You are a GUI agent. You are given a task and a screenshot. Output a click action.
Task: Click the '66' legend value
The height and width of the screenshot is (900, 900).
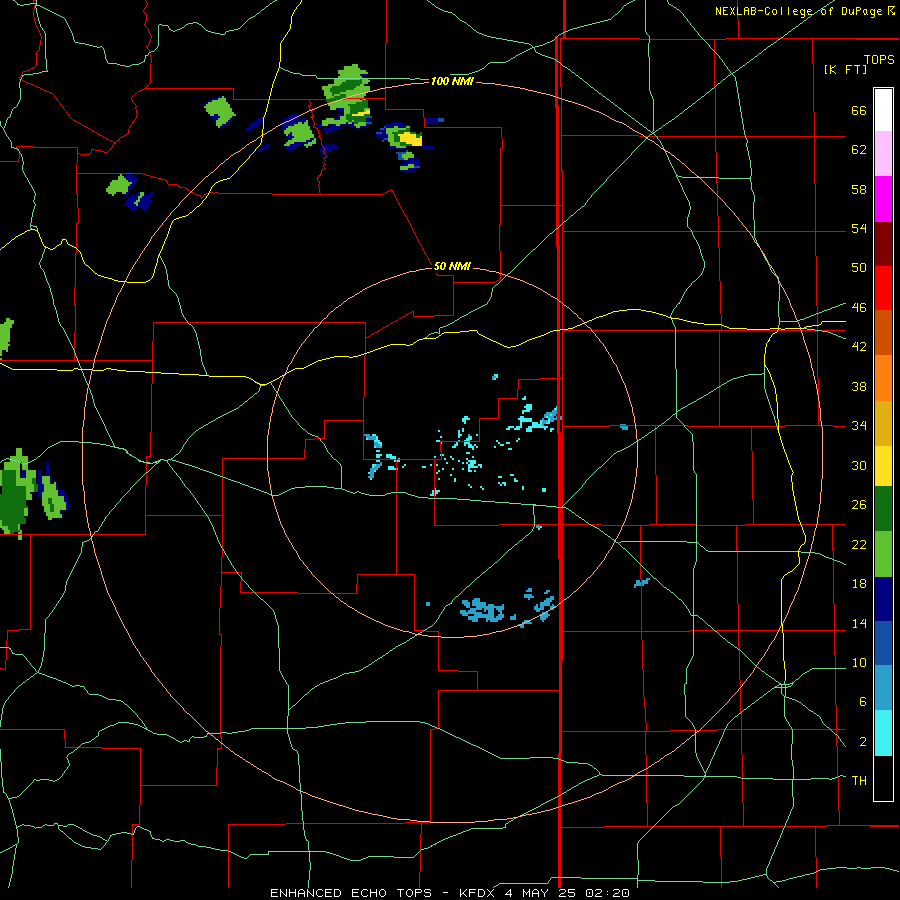pos(859,110)
